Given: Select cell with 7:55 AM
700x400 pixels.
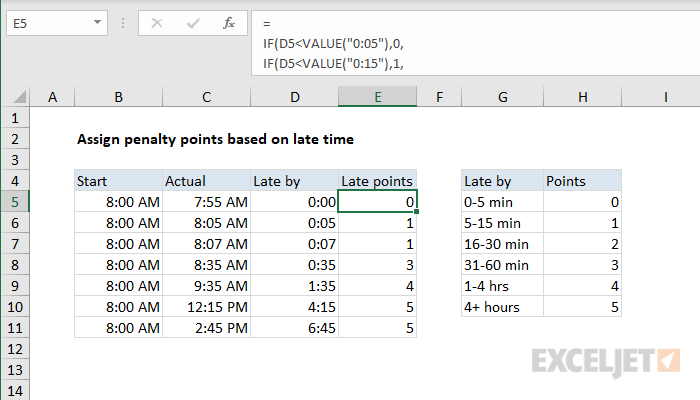Looking at the screenshot, I should [206, 202].
